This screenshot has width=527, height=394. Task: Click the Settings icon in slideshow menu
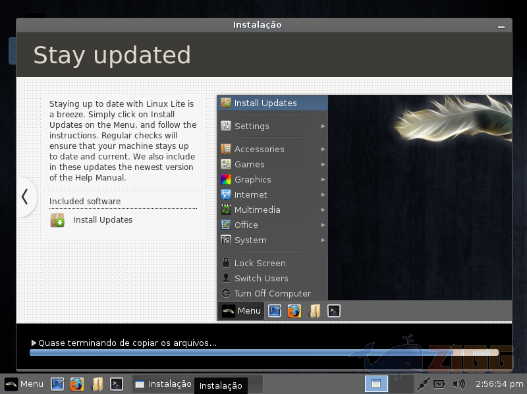pos(226,126)
